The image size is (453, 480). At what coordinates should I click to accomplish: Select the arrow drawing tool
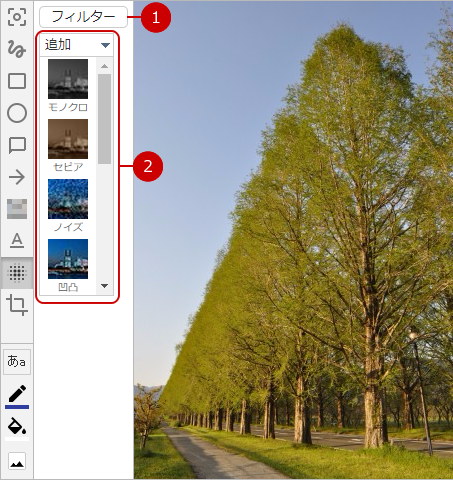click(x=17, y=177)
